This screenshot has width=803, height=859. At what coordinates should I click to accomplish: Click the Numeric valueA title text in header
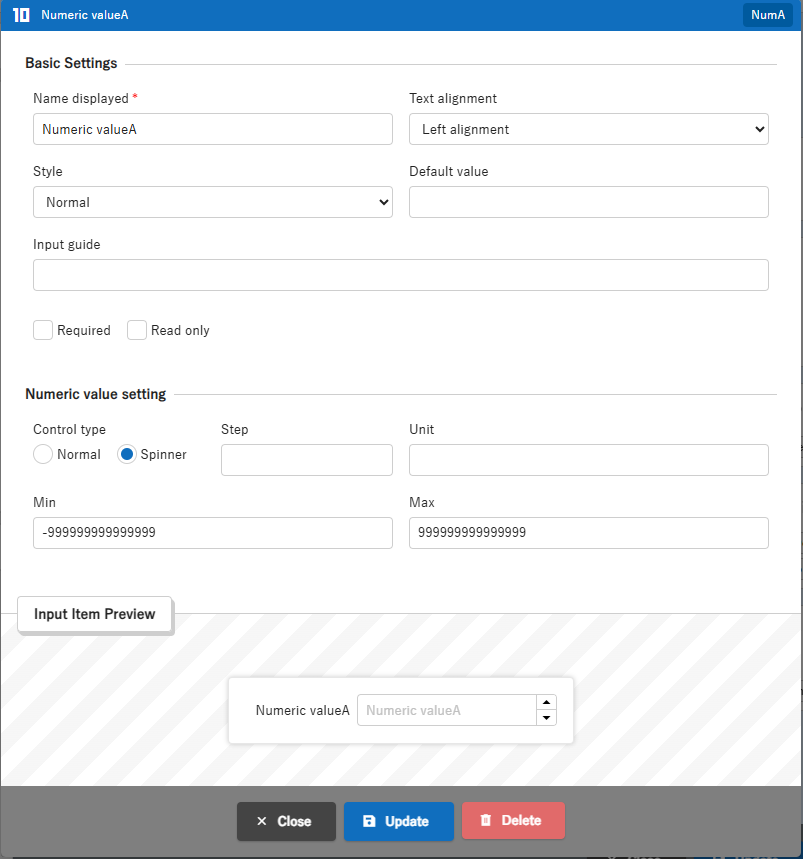click(85, 15)
